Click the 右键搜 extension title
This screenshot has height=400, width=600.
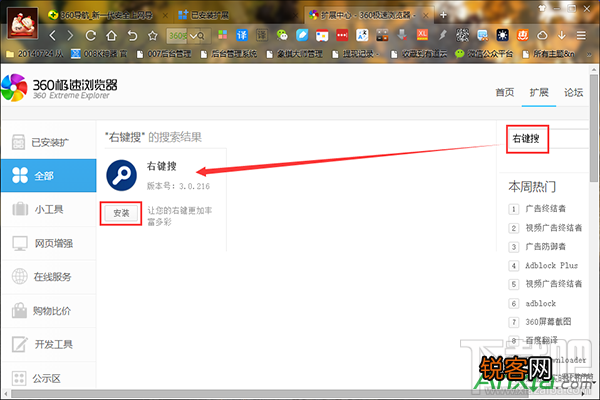coord(161,166)
